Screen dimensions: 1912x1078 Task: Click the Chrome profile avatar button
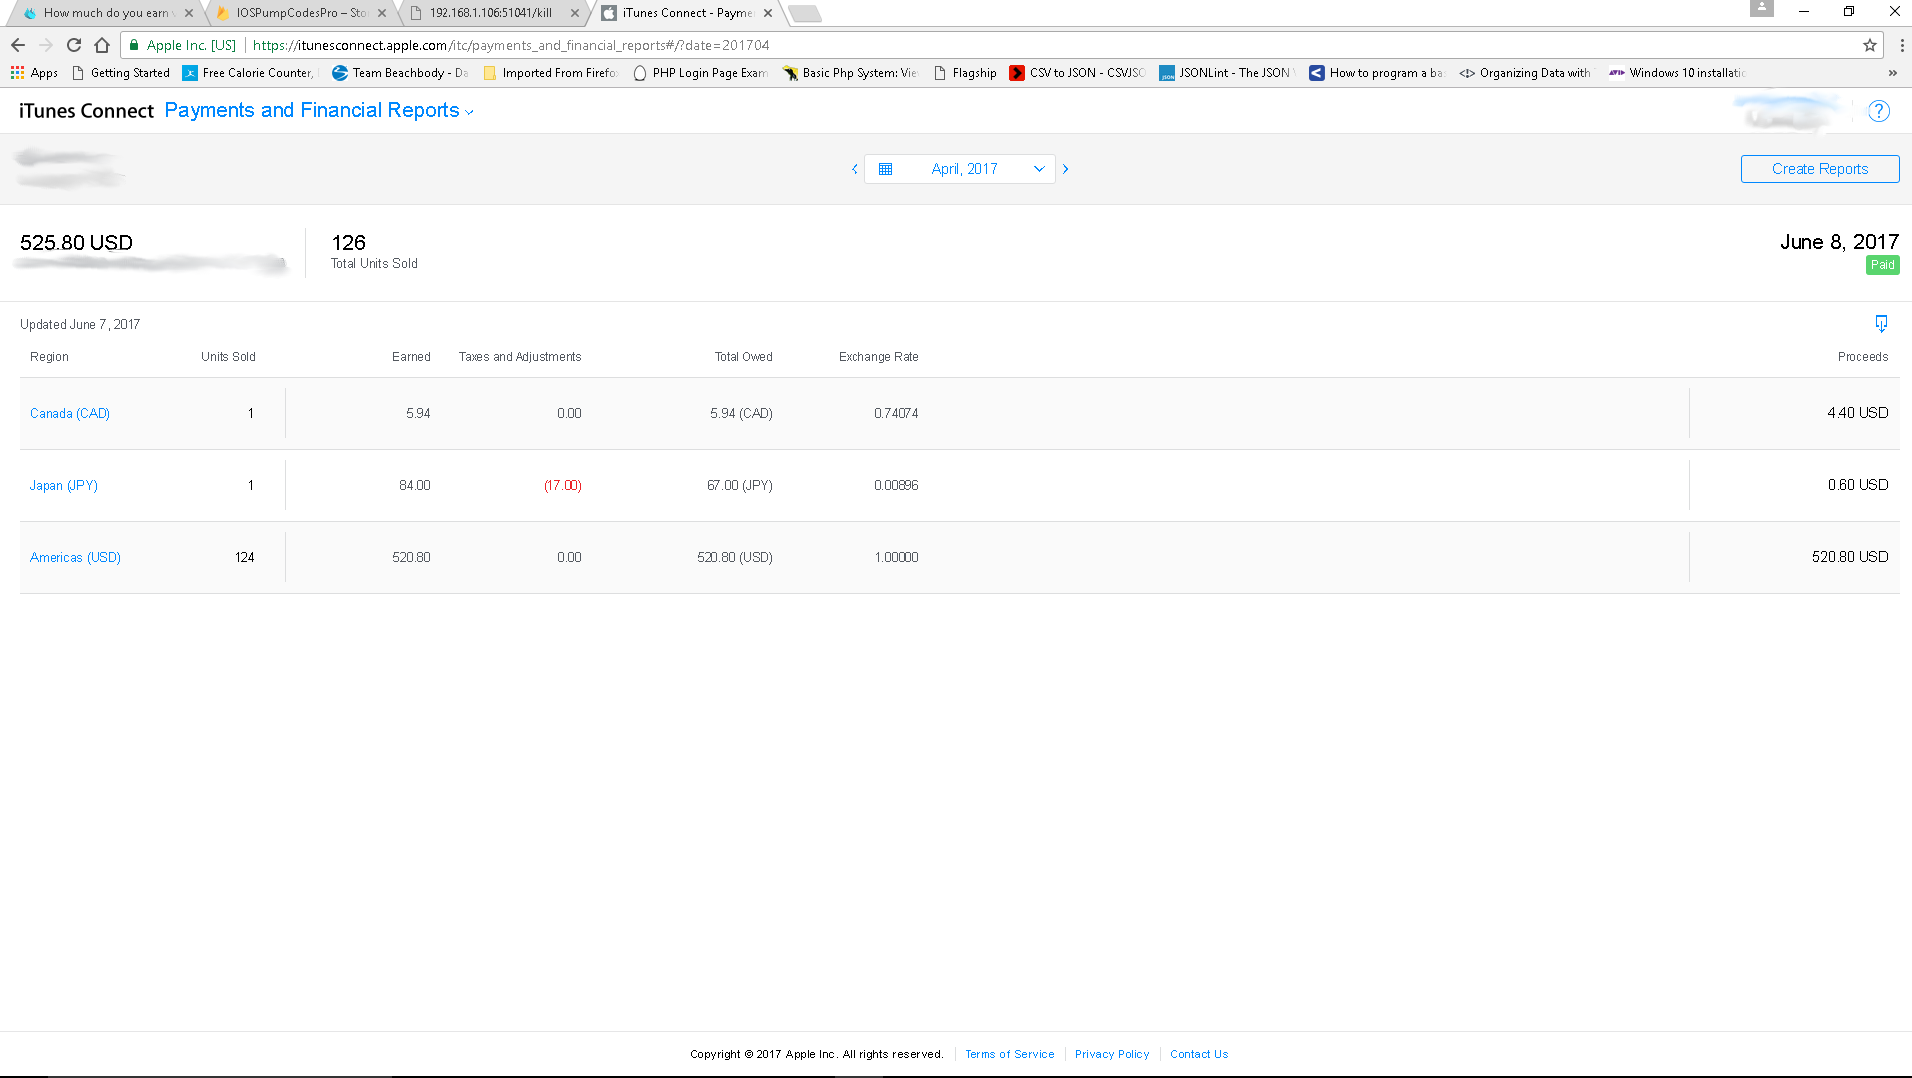(1762, 9)
